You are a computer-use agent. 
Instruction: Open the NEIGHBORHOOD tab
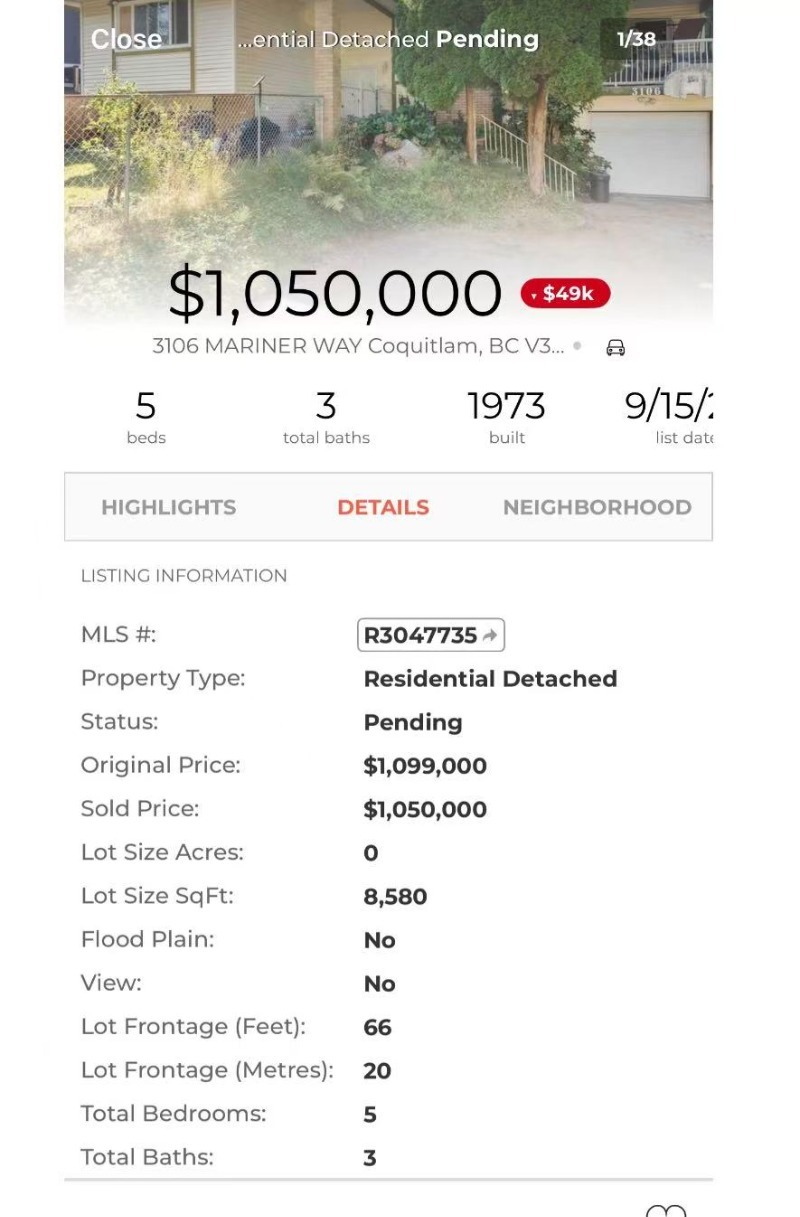tap(597, 507)
